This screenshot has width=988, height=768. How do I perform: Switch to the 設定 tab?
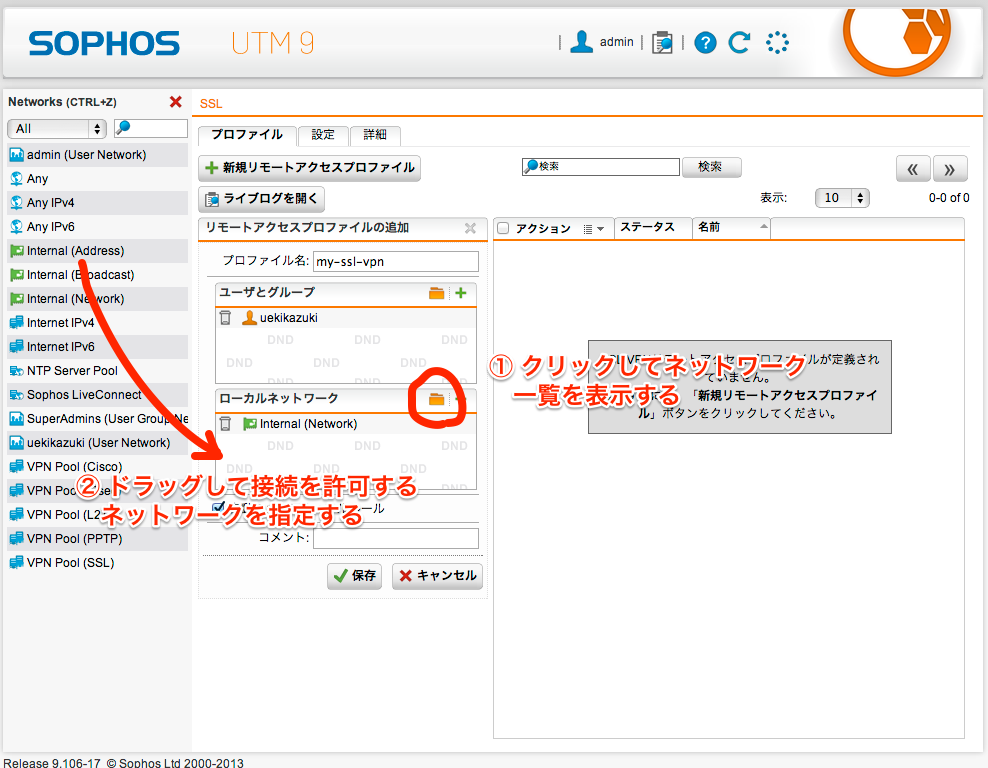(323, 135)
